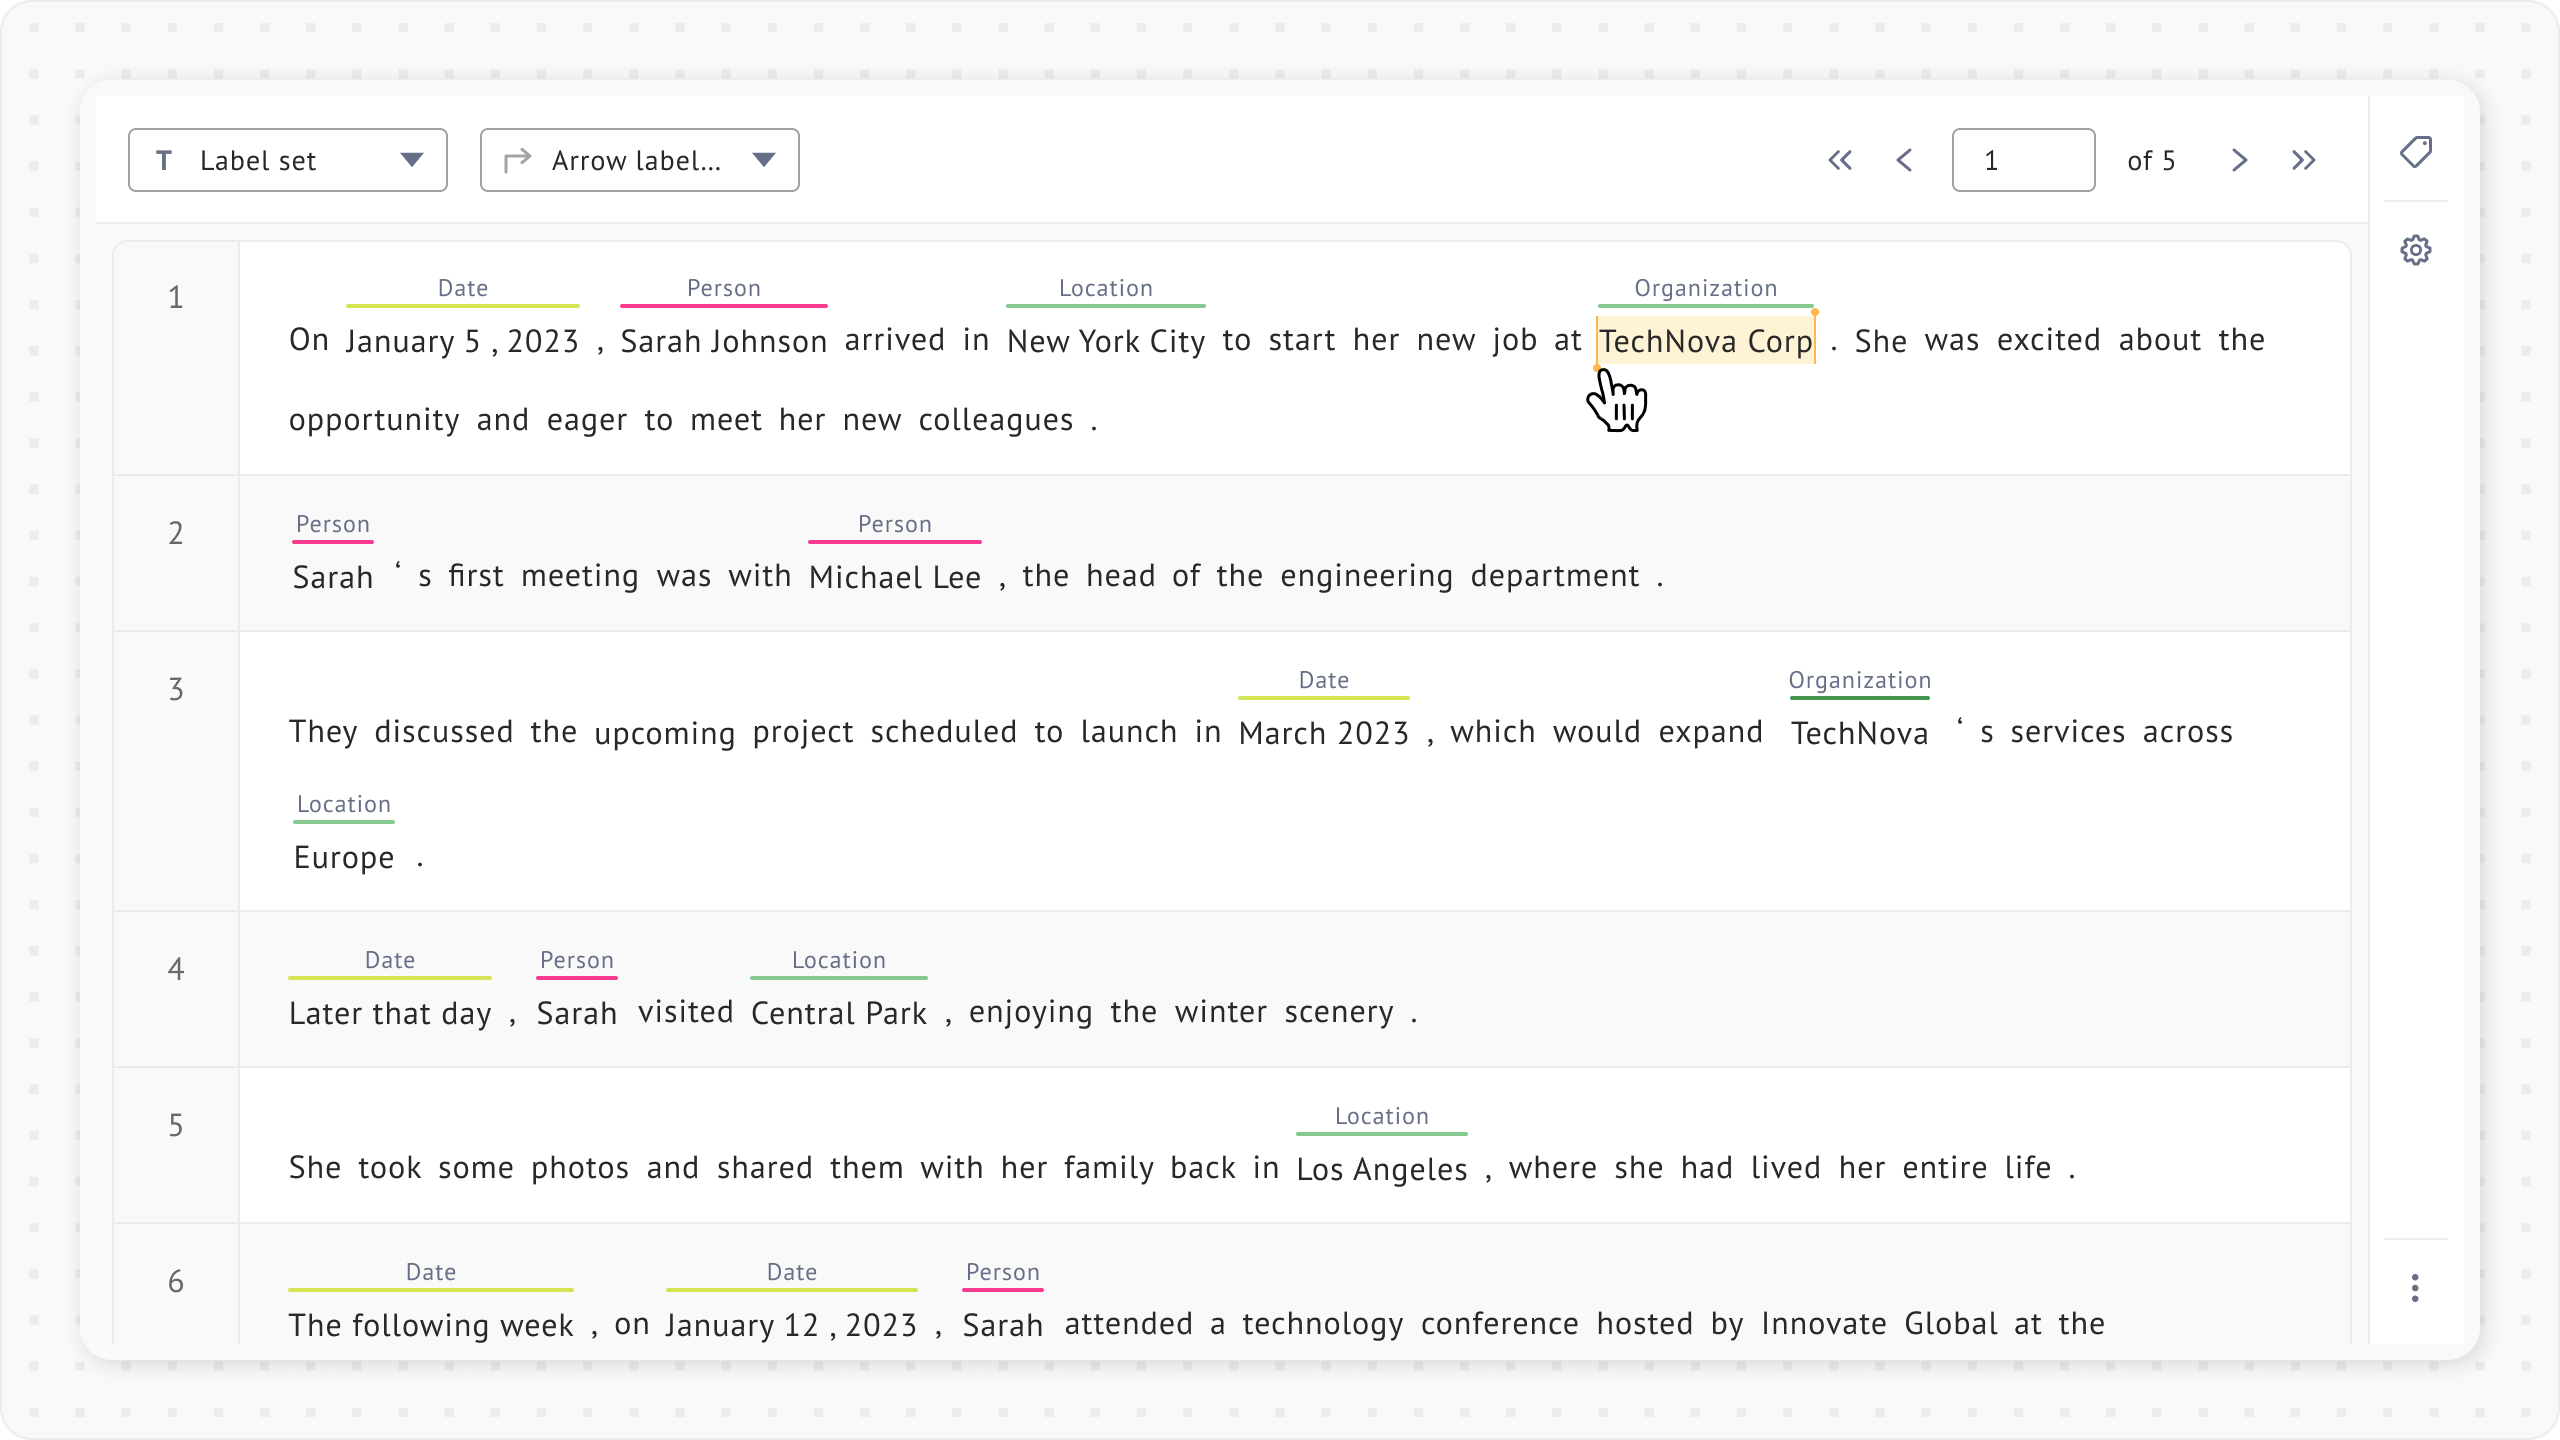Click the Date label above March 2023
The width and height of the screenshot is (2560, 1440).
point(1323,680)
